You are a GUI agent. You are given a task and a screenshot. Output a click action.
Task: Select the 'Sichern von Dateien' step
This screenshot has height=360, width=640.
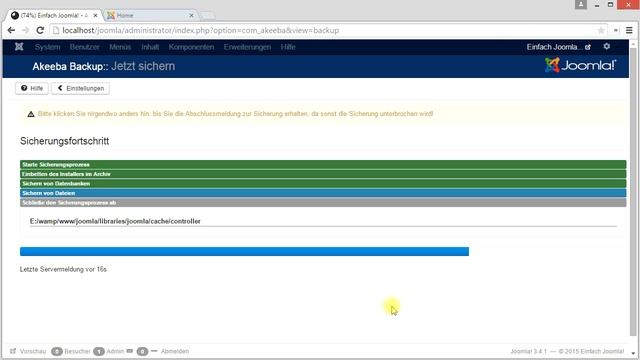pos(323,193)
